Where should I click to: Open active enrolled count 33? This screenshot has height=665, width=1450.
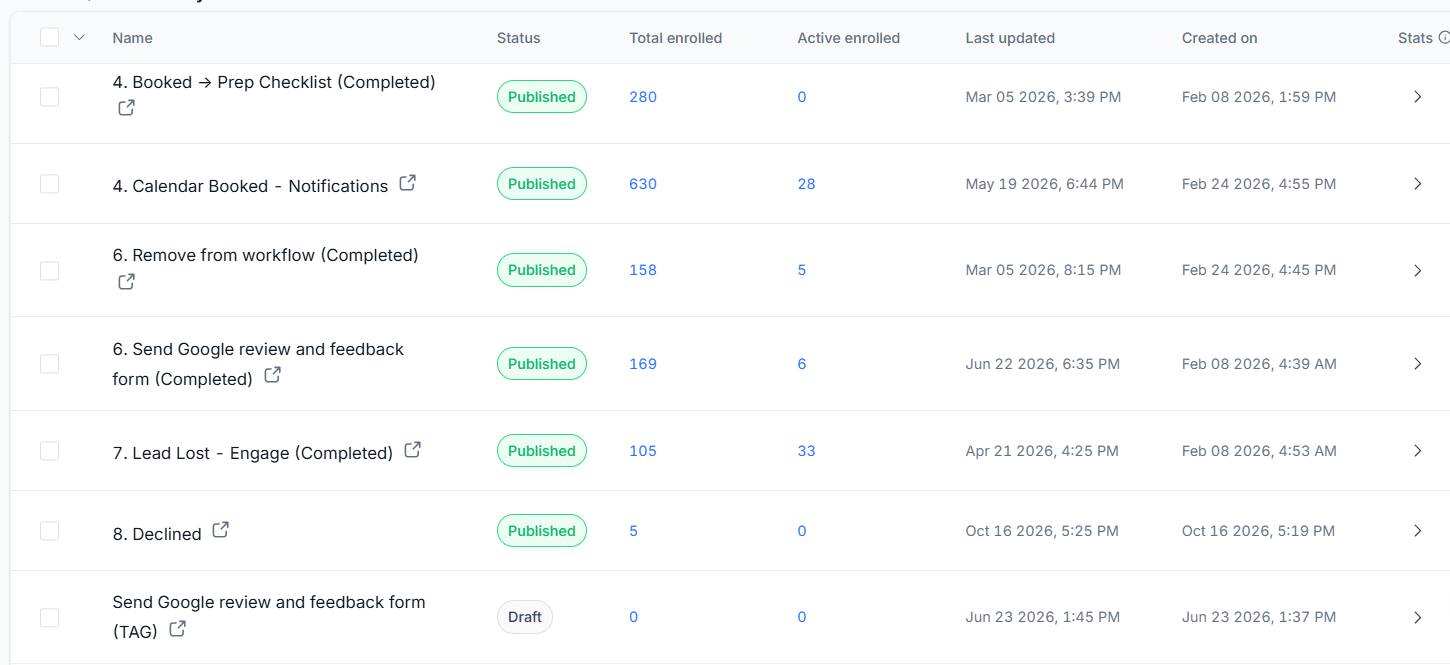806,451
